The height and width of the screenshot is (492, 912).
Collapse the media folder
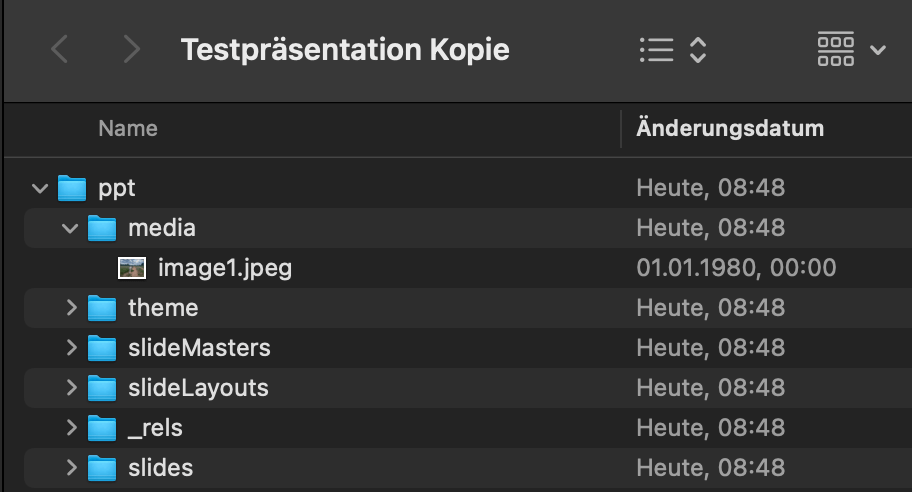[70, 229]
